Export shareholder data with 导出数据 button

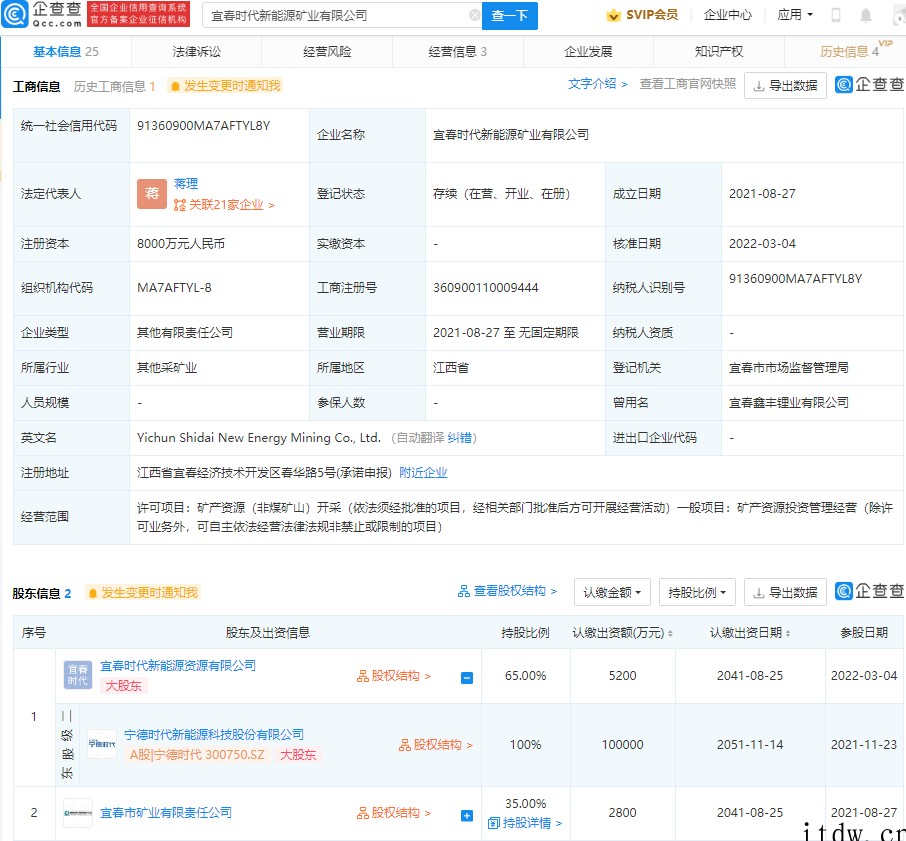click(x=785, y=592)
